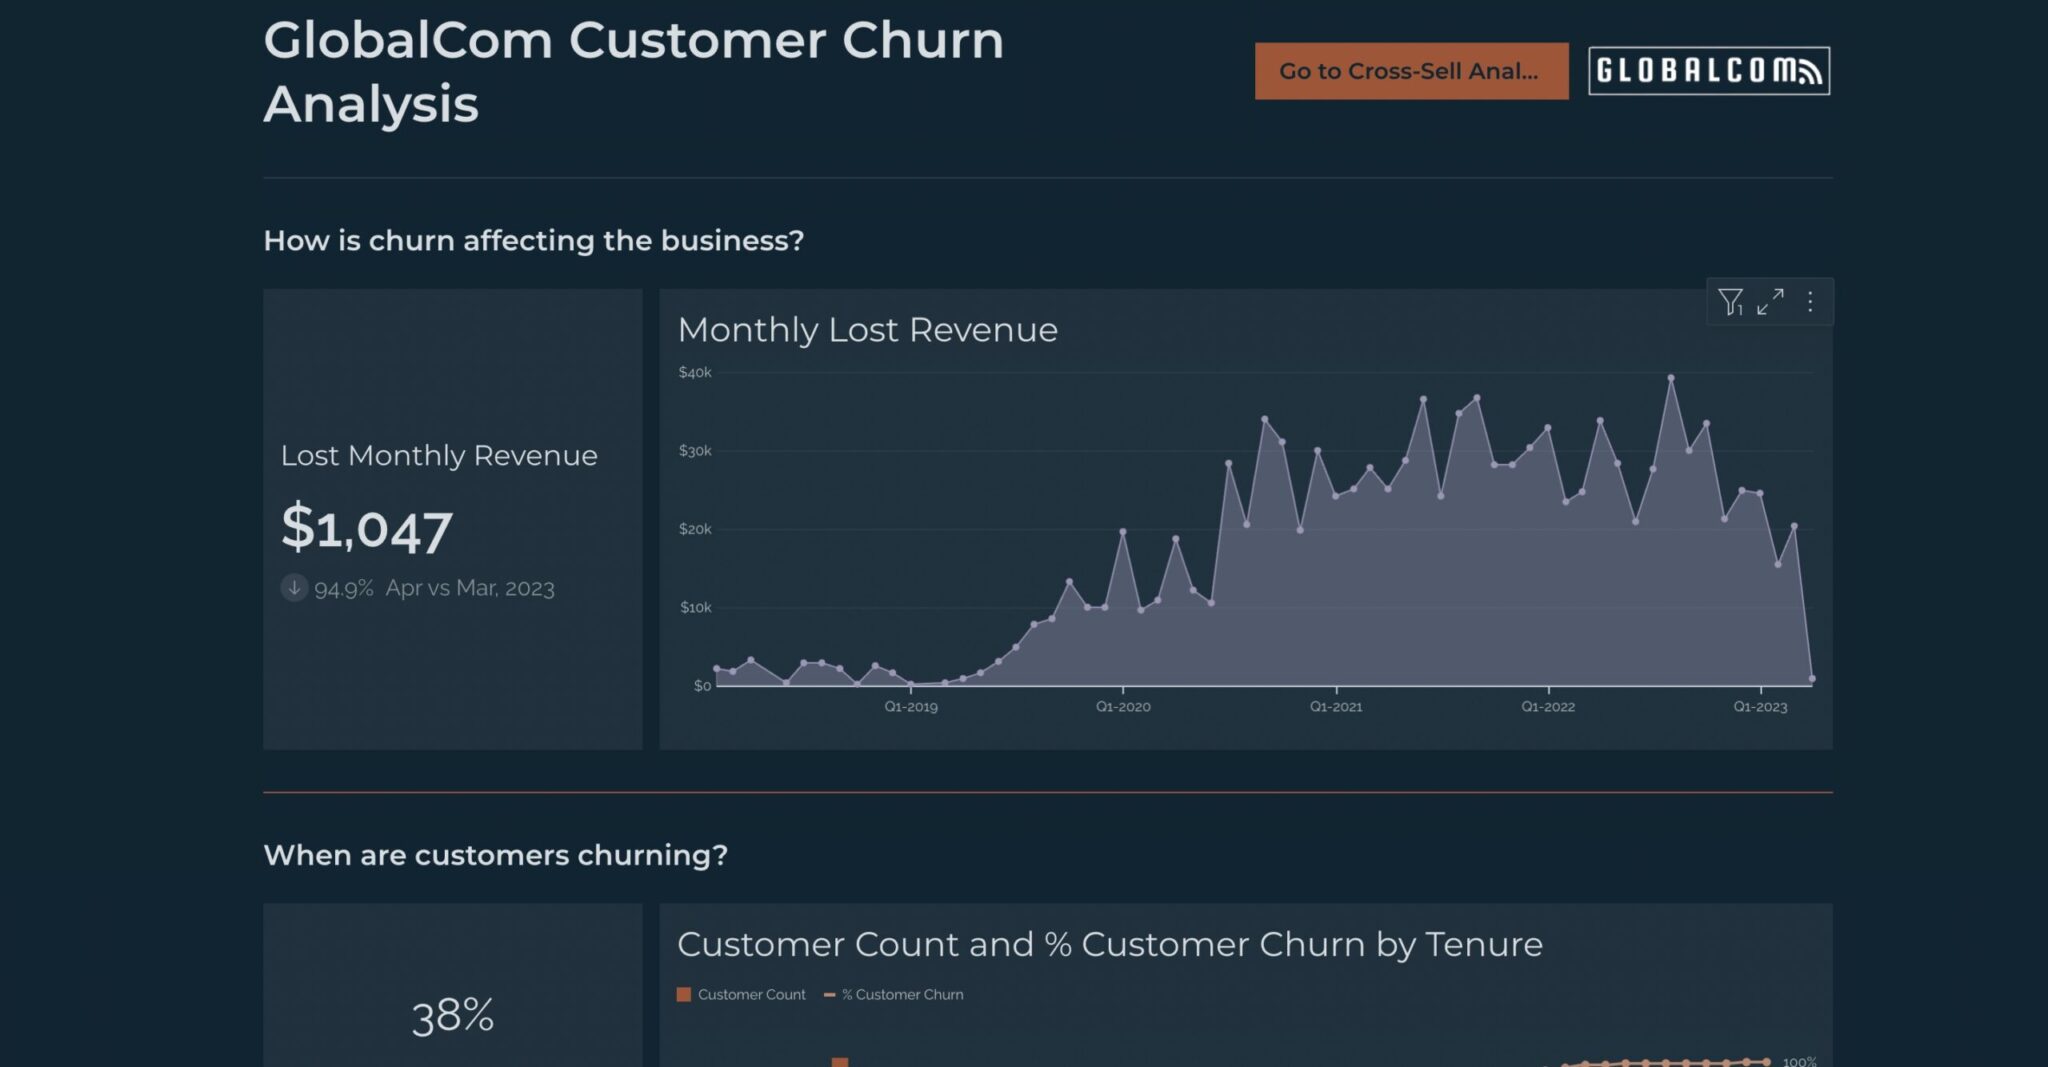Screen dimensions: 2048x1067
Task: Click the Q1-2019 axis label
Action: point(911,707)
